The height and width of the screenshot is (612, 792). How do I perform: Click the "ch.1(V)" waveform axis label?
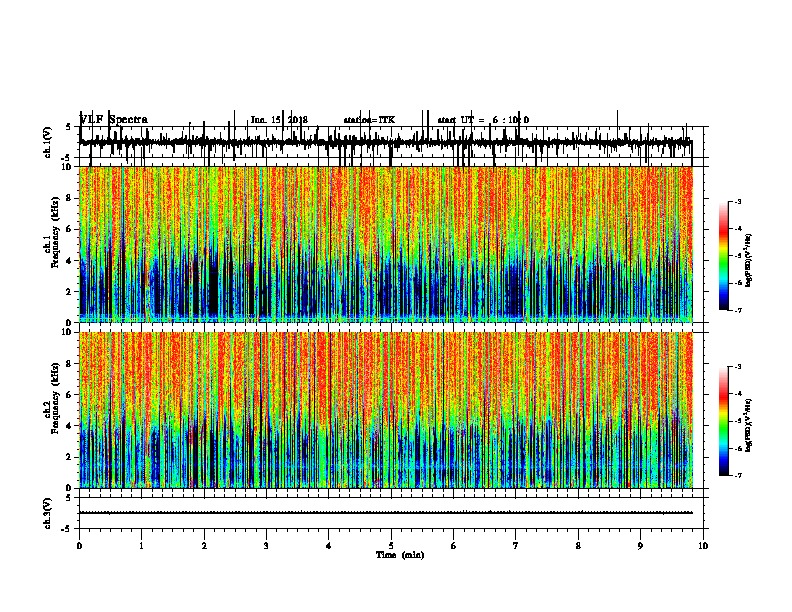(x=48, y=142)
